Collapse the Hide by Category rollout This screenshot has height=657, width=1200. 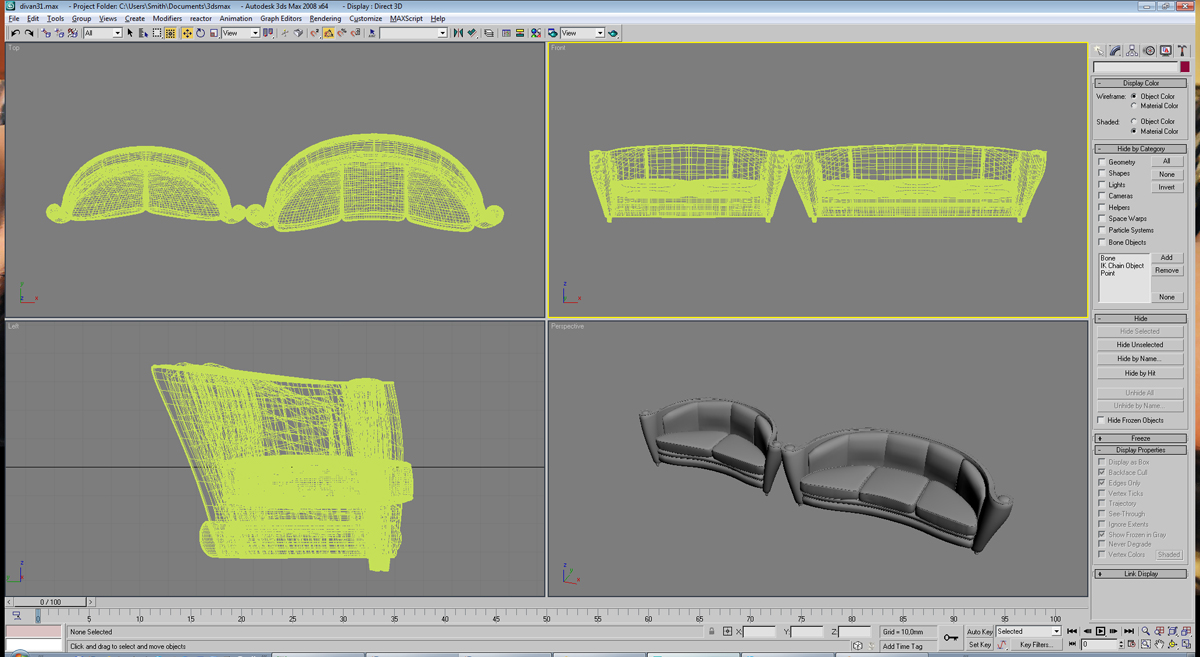point(1140,149)
